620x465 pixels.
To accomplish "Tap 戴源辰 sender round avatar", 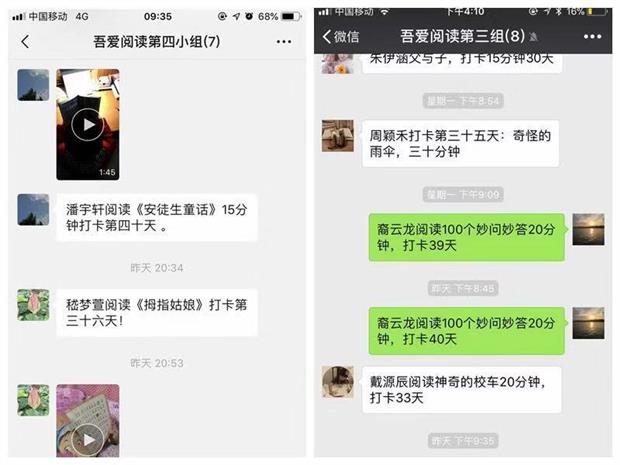I will click(338, 382).
